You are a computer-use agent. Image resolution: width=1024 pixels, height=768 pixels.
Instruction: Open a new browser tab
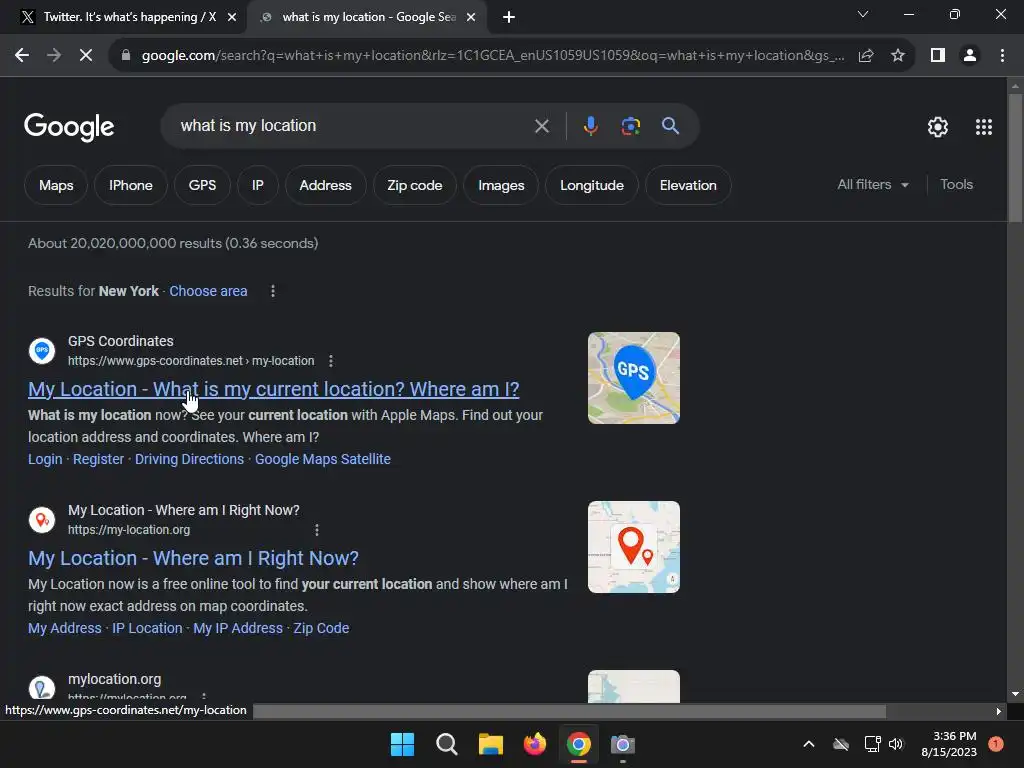[509, 18]
